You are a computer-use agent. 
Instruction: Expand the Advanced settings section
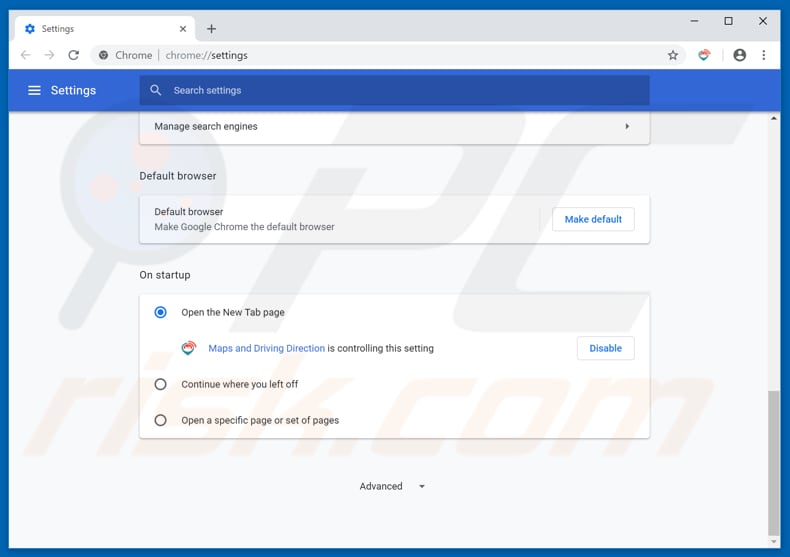point(392,486)
